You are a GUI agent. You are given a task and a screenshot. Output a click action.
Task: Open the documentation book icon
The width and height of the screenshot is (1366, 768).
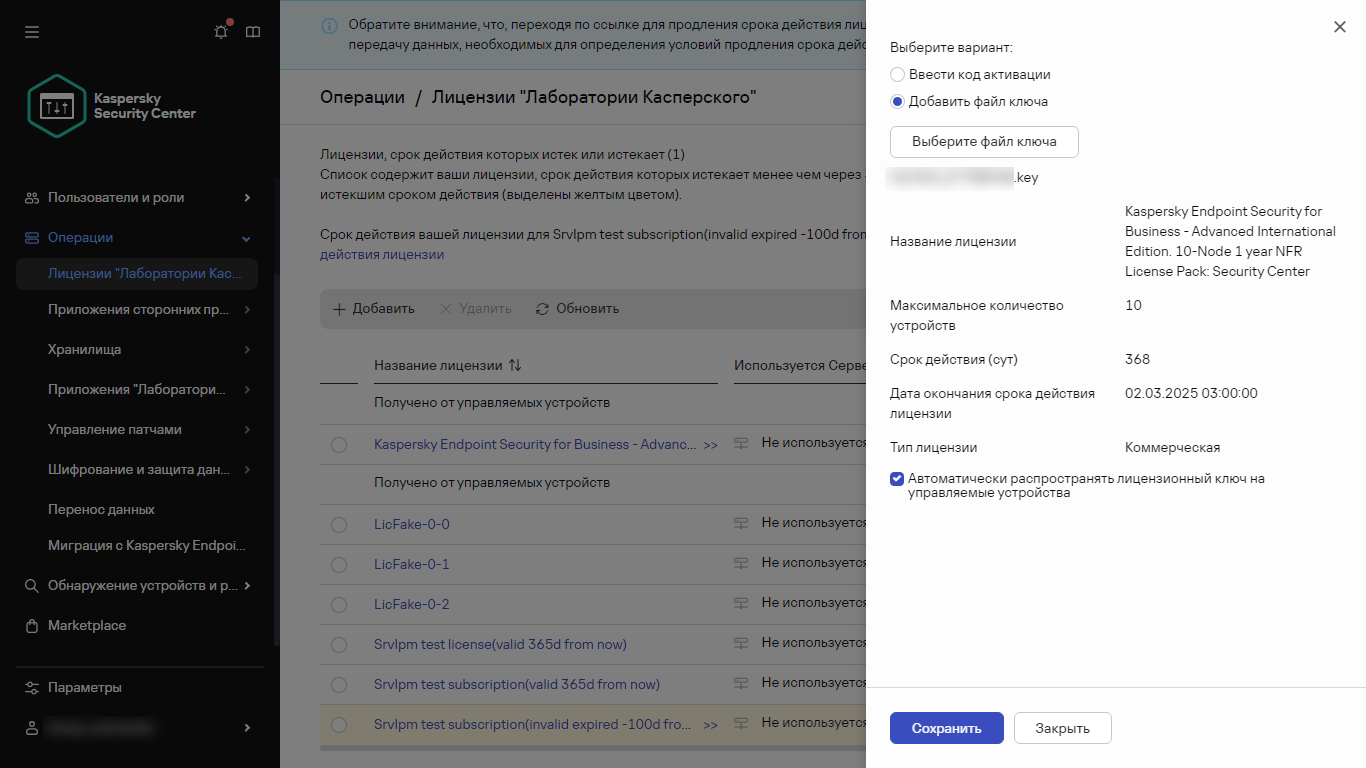tap(252, 31)
